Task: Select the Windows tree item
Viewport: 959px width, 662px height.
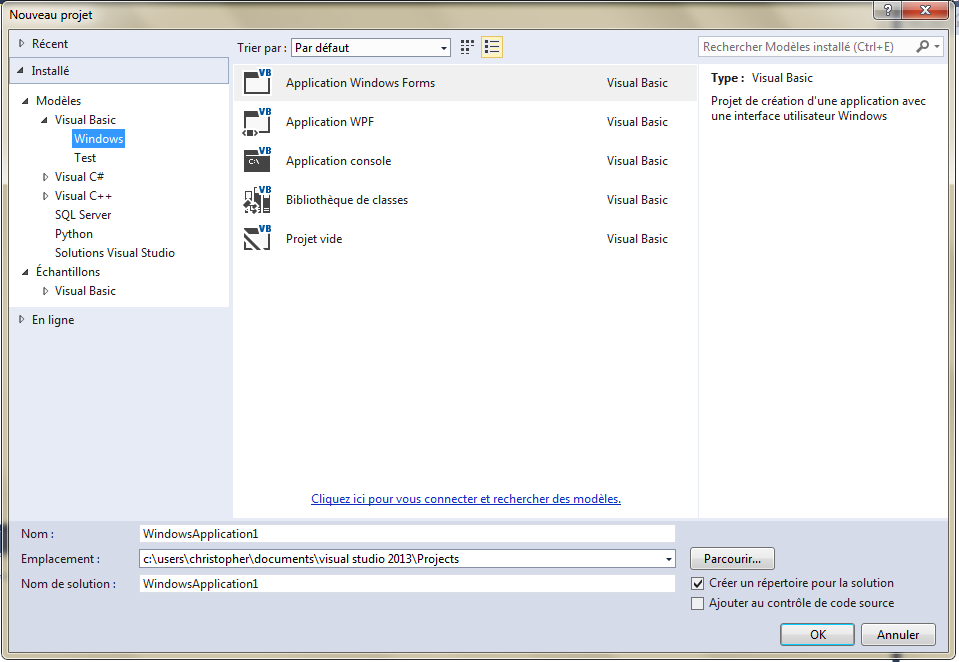Action: click(98, 139)
